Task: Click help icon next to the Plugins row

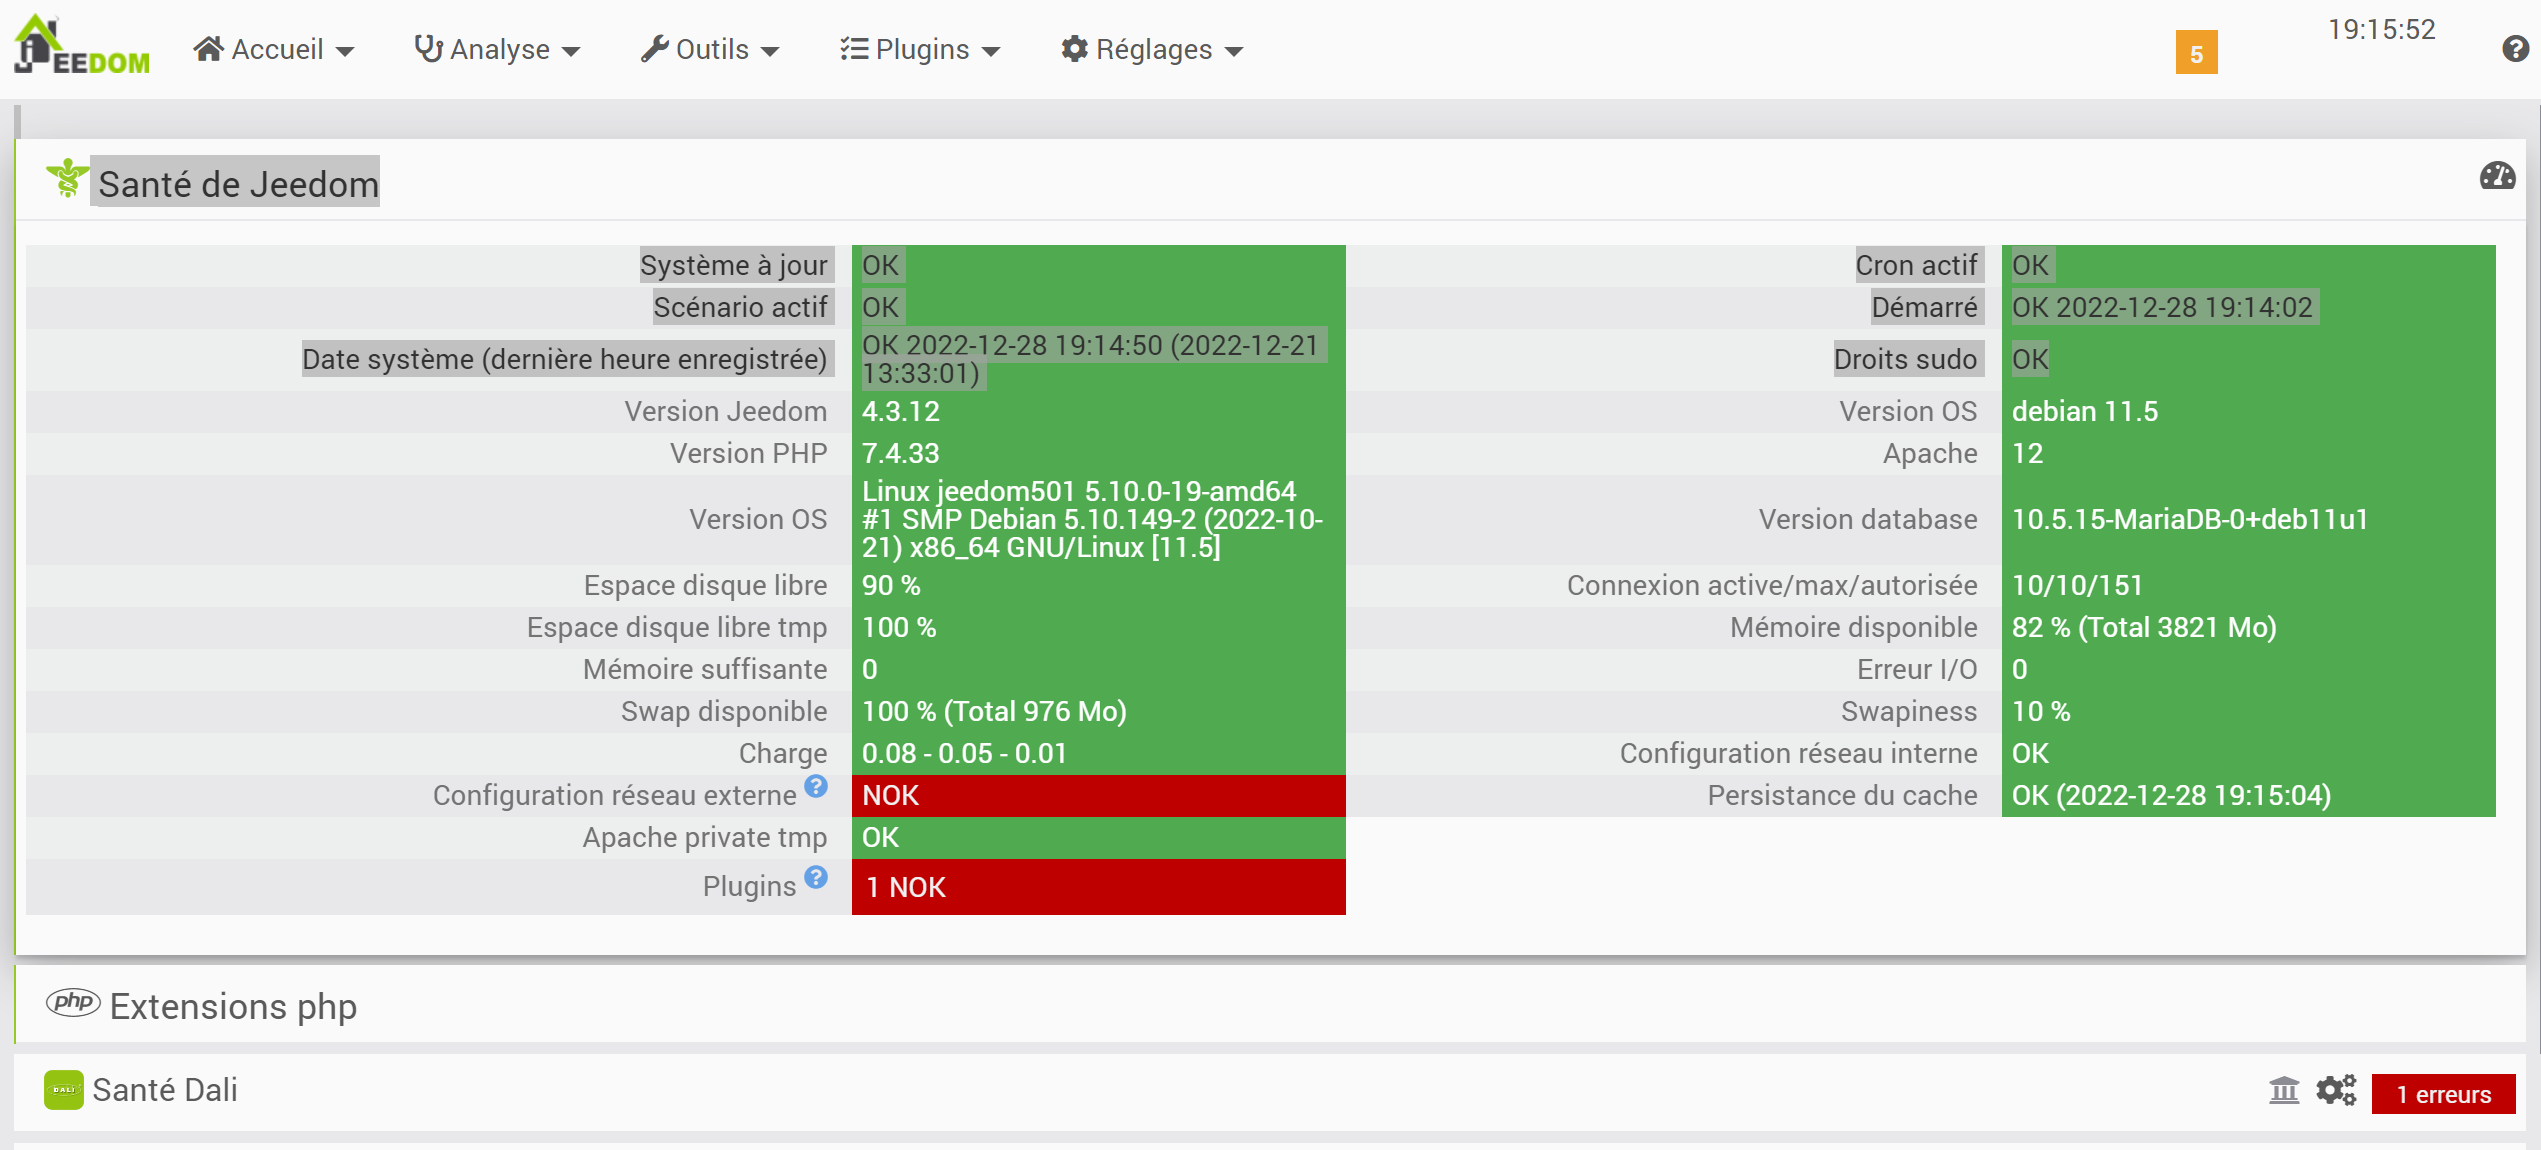Action: point(816,878)
